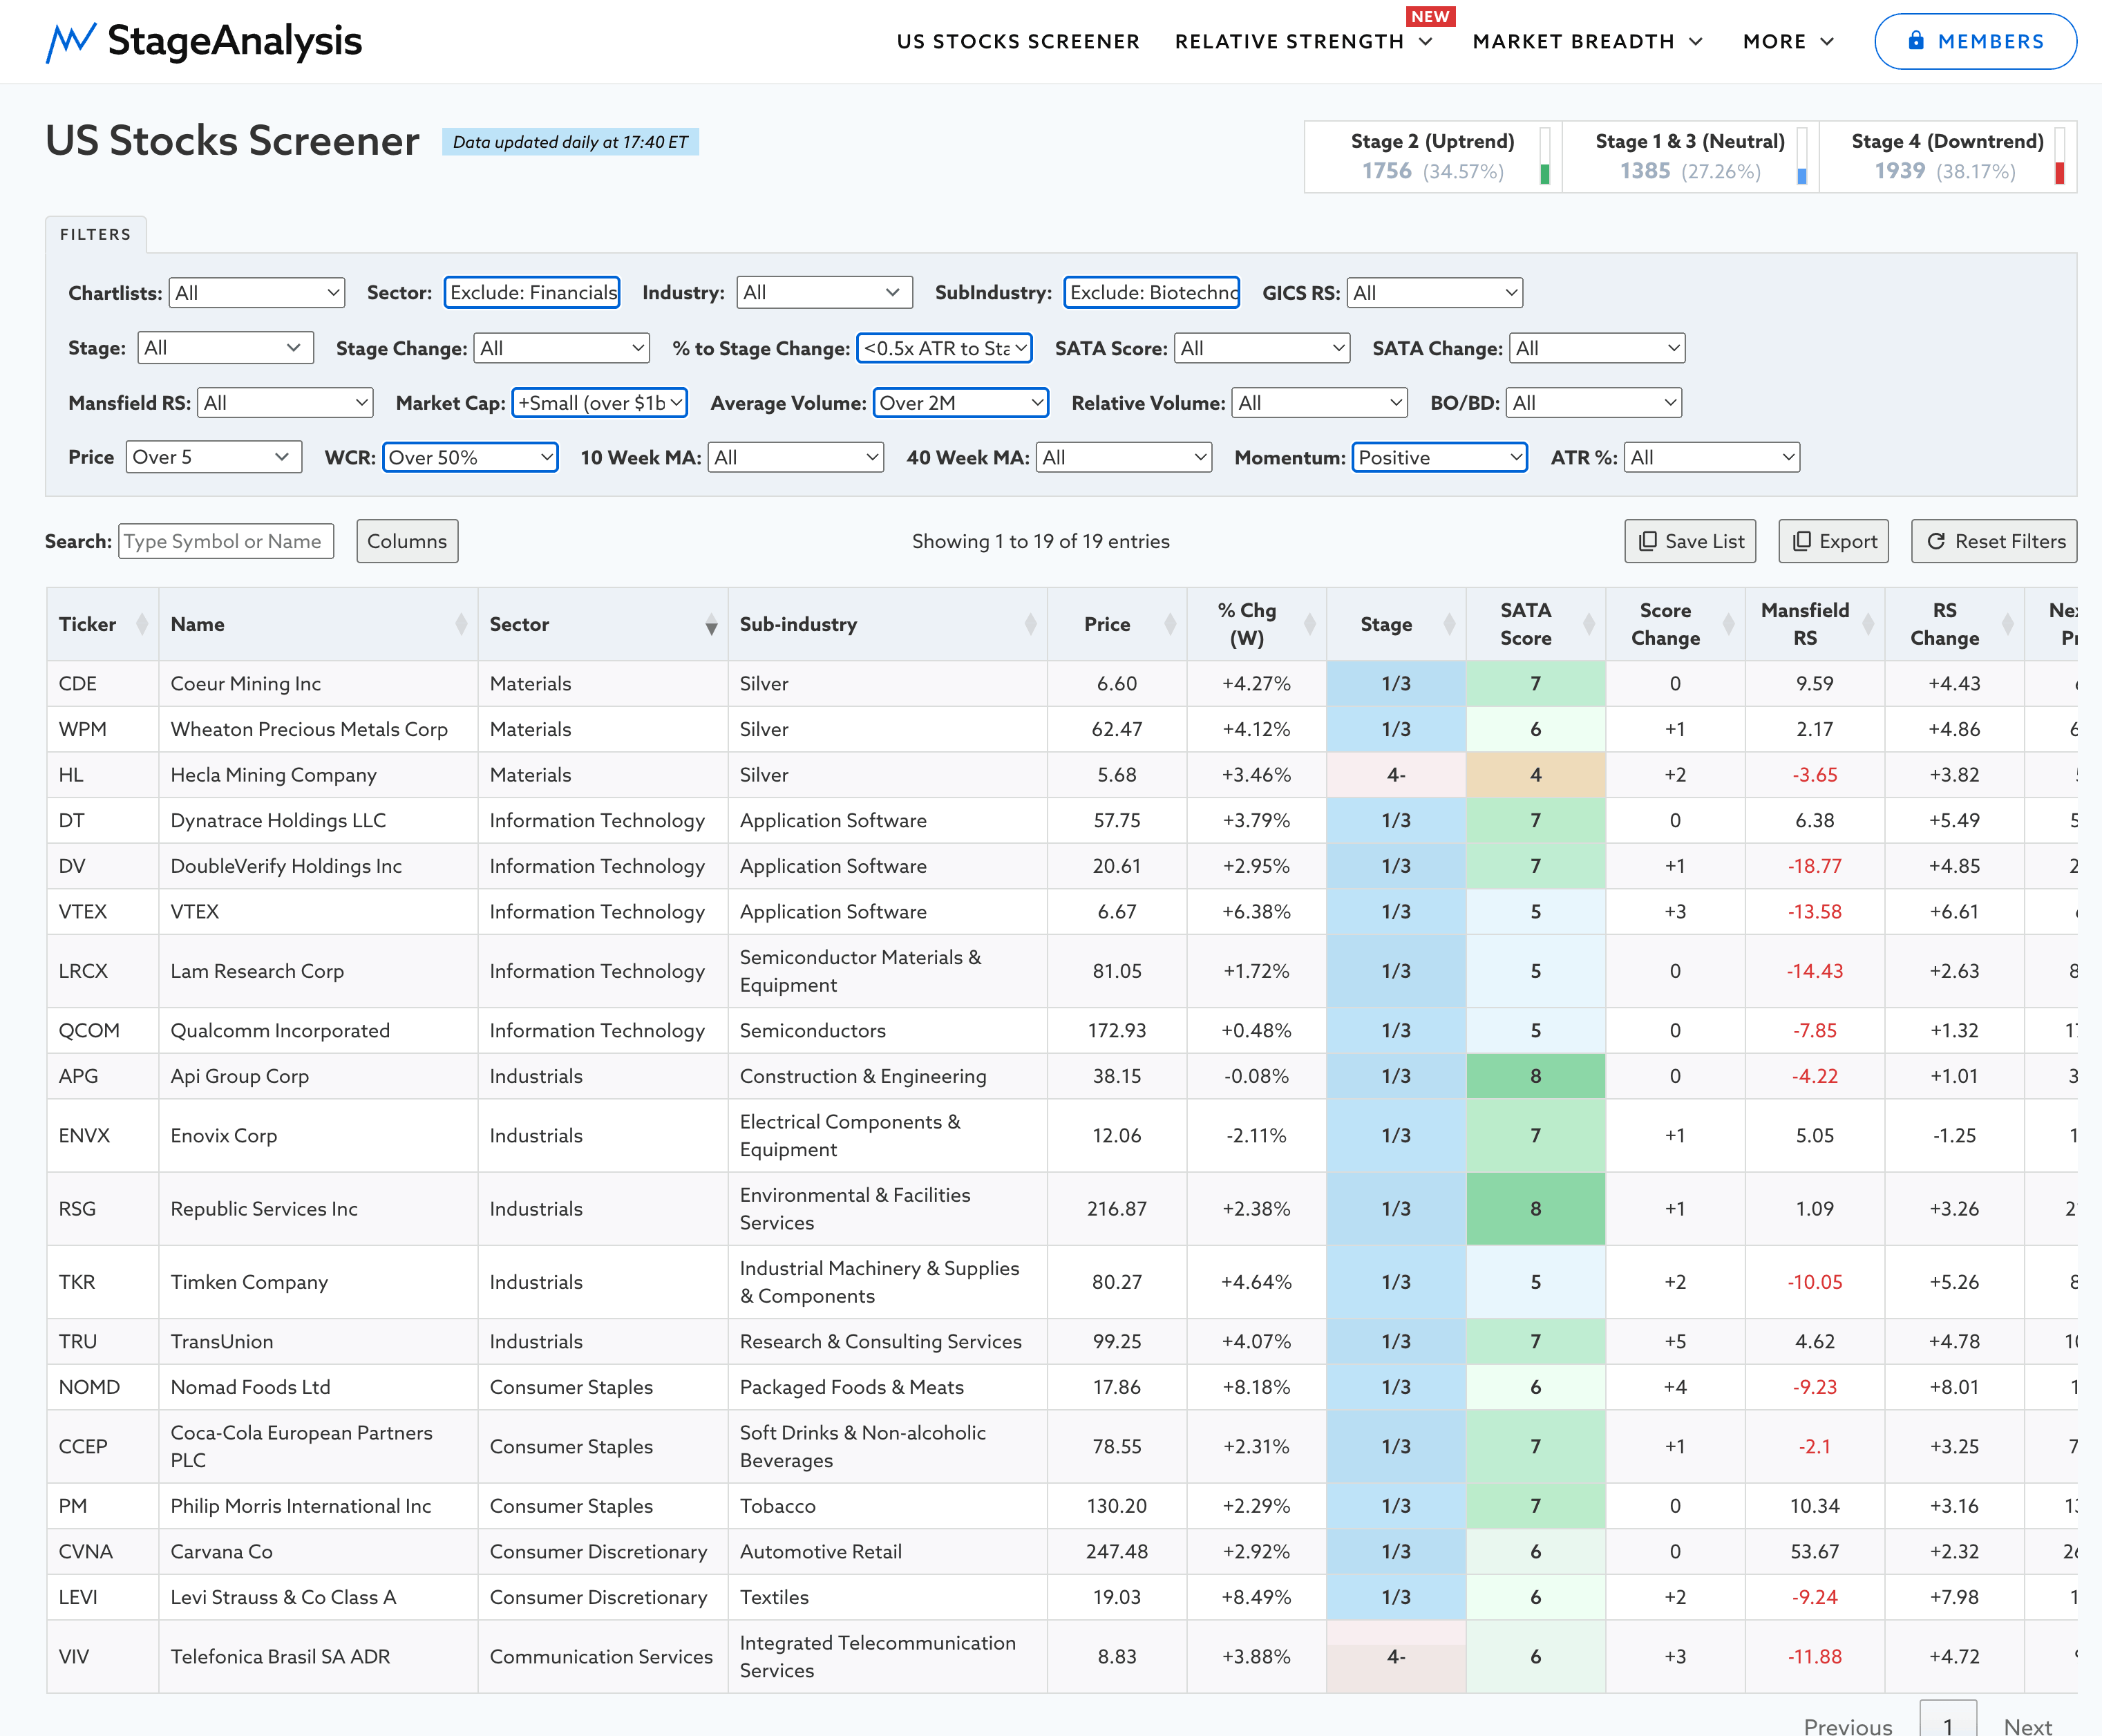Open the Market Cap dropdown
The width and height of the screenshot is (2102, 1736).
click(x=599, y=402)
